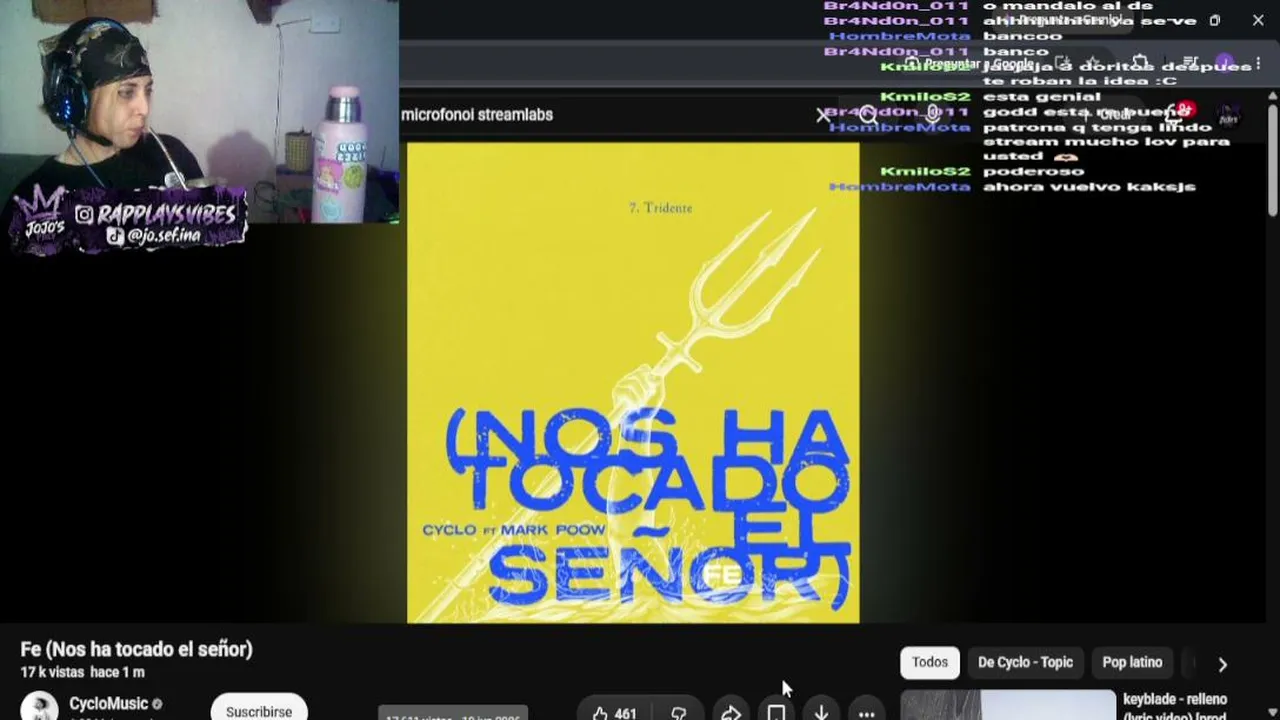Click the chat message bancoo
This screenshot has width=1280, height=720.
click(1022, 36)
